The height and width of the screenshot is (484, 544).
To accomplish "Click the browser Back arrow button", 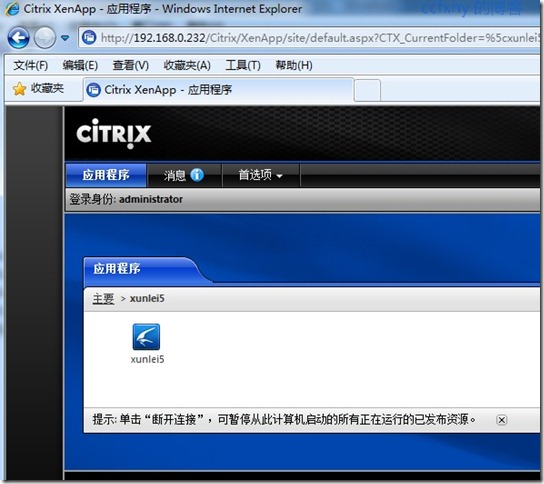I will pyautogui.click(x=18, y=38).
